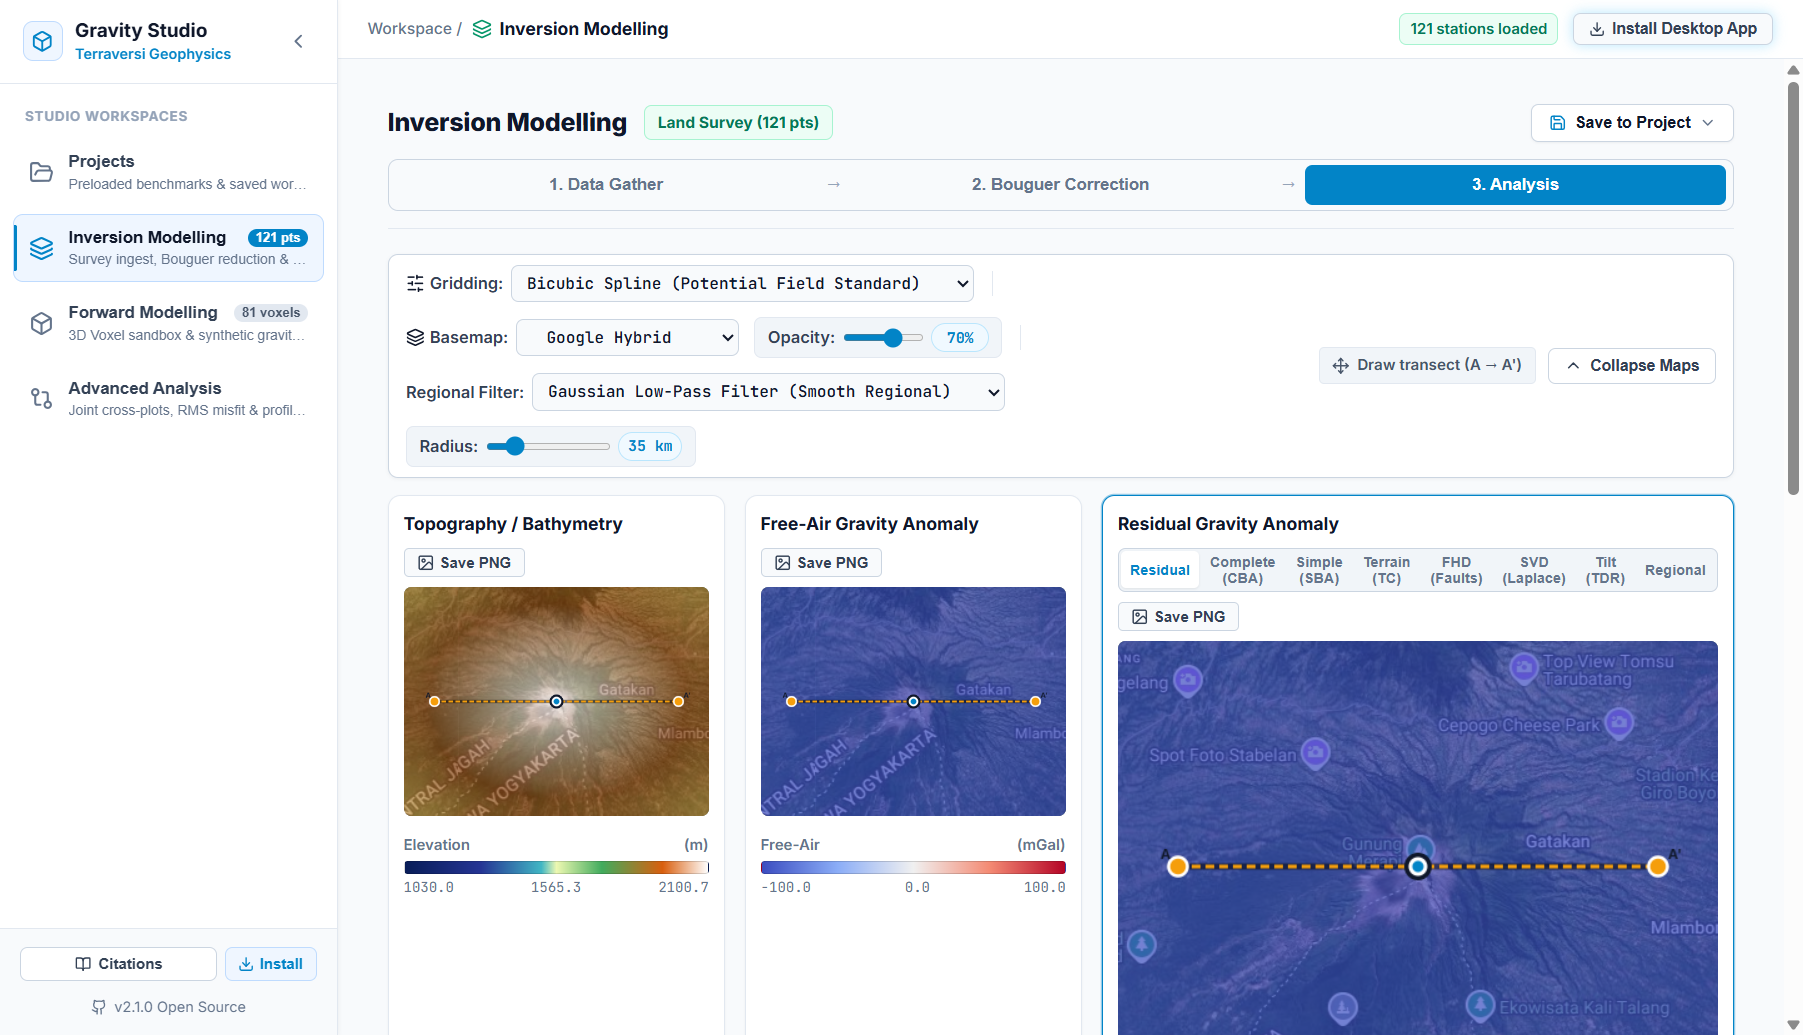Click the basemap layers icon

[415, 337]
